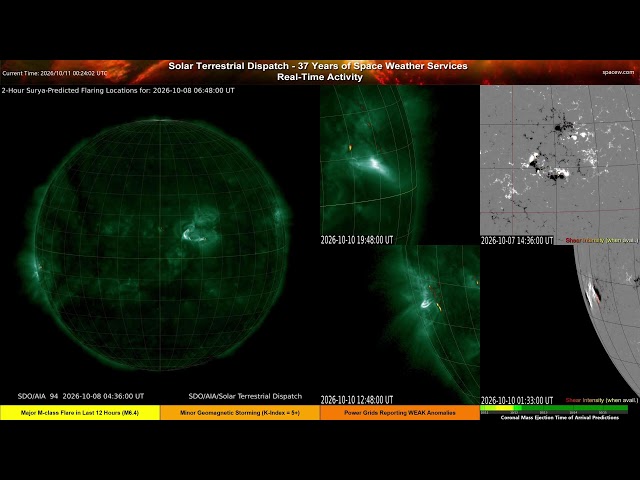Click the timestamp 2026-10-10 01:33:00 UT
Screen dimensions: 640x480
517,400
